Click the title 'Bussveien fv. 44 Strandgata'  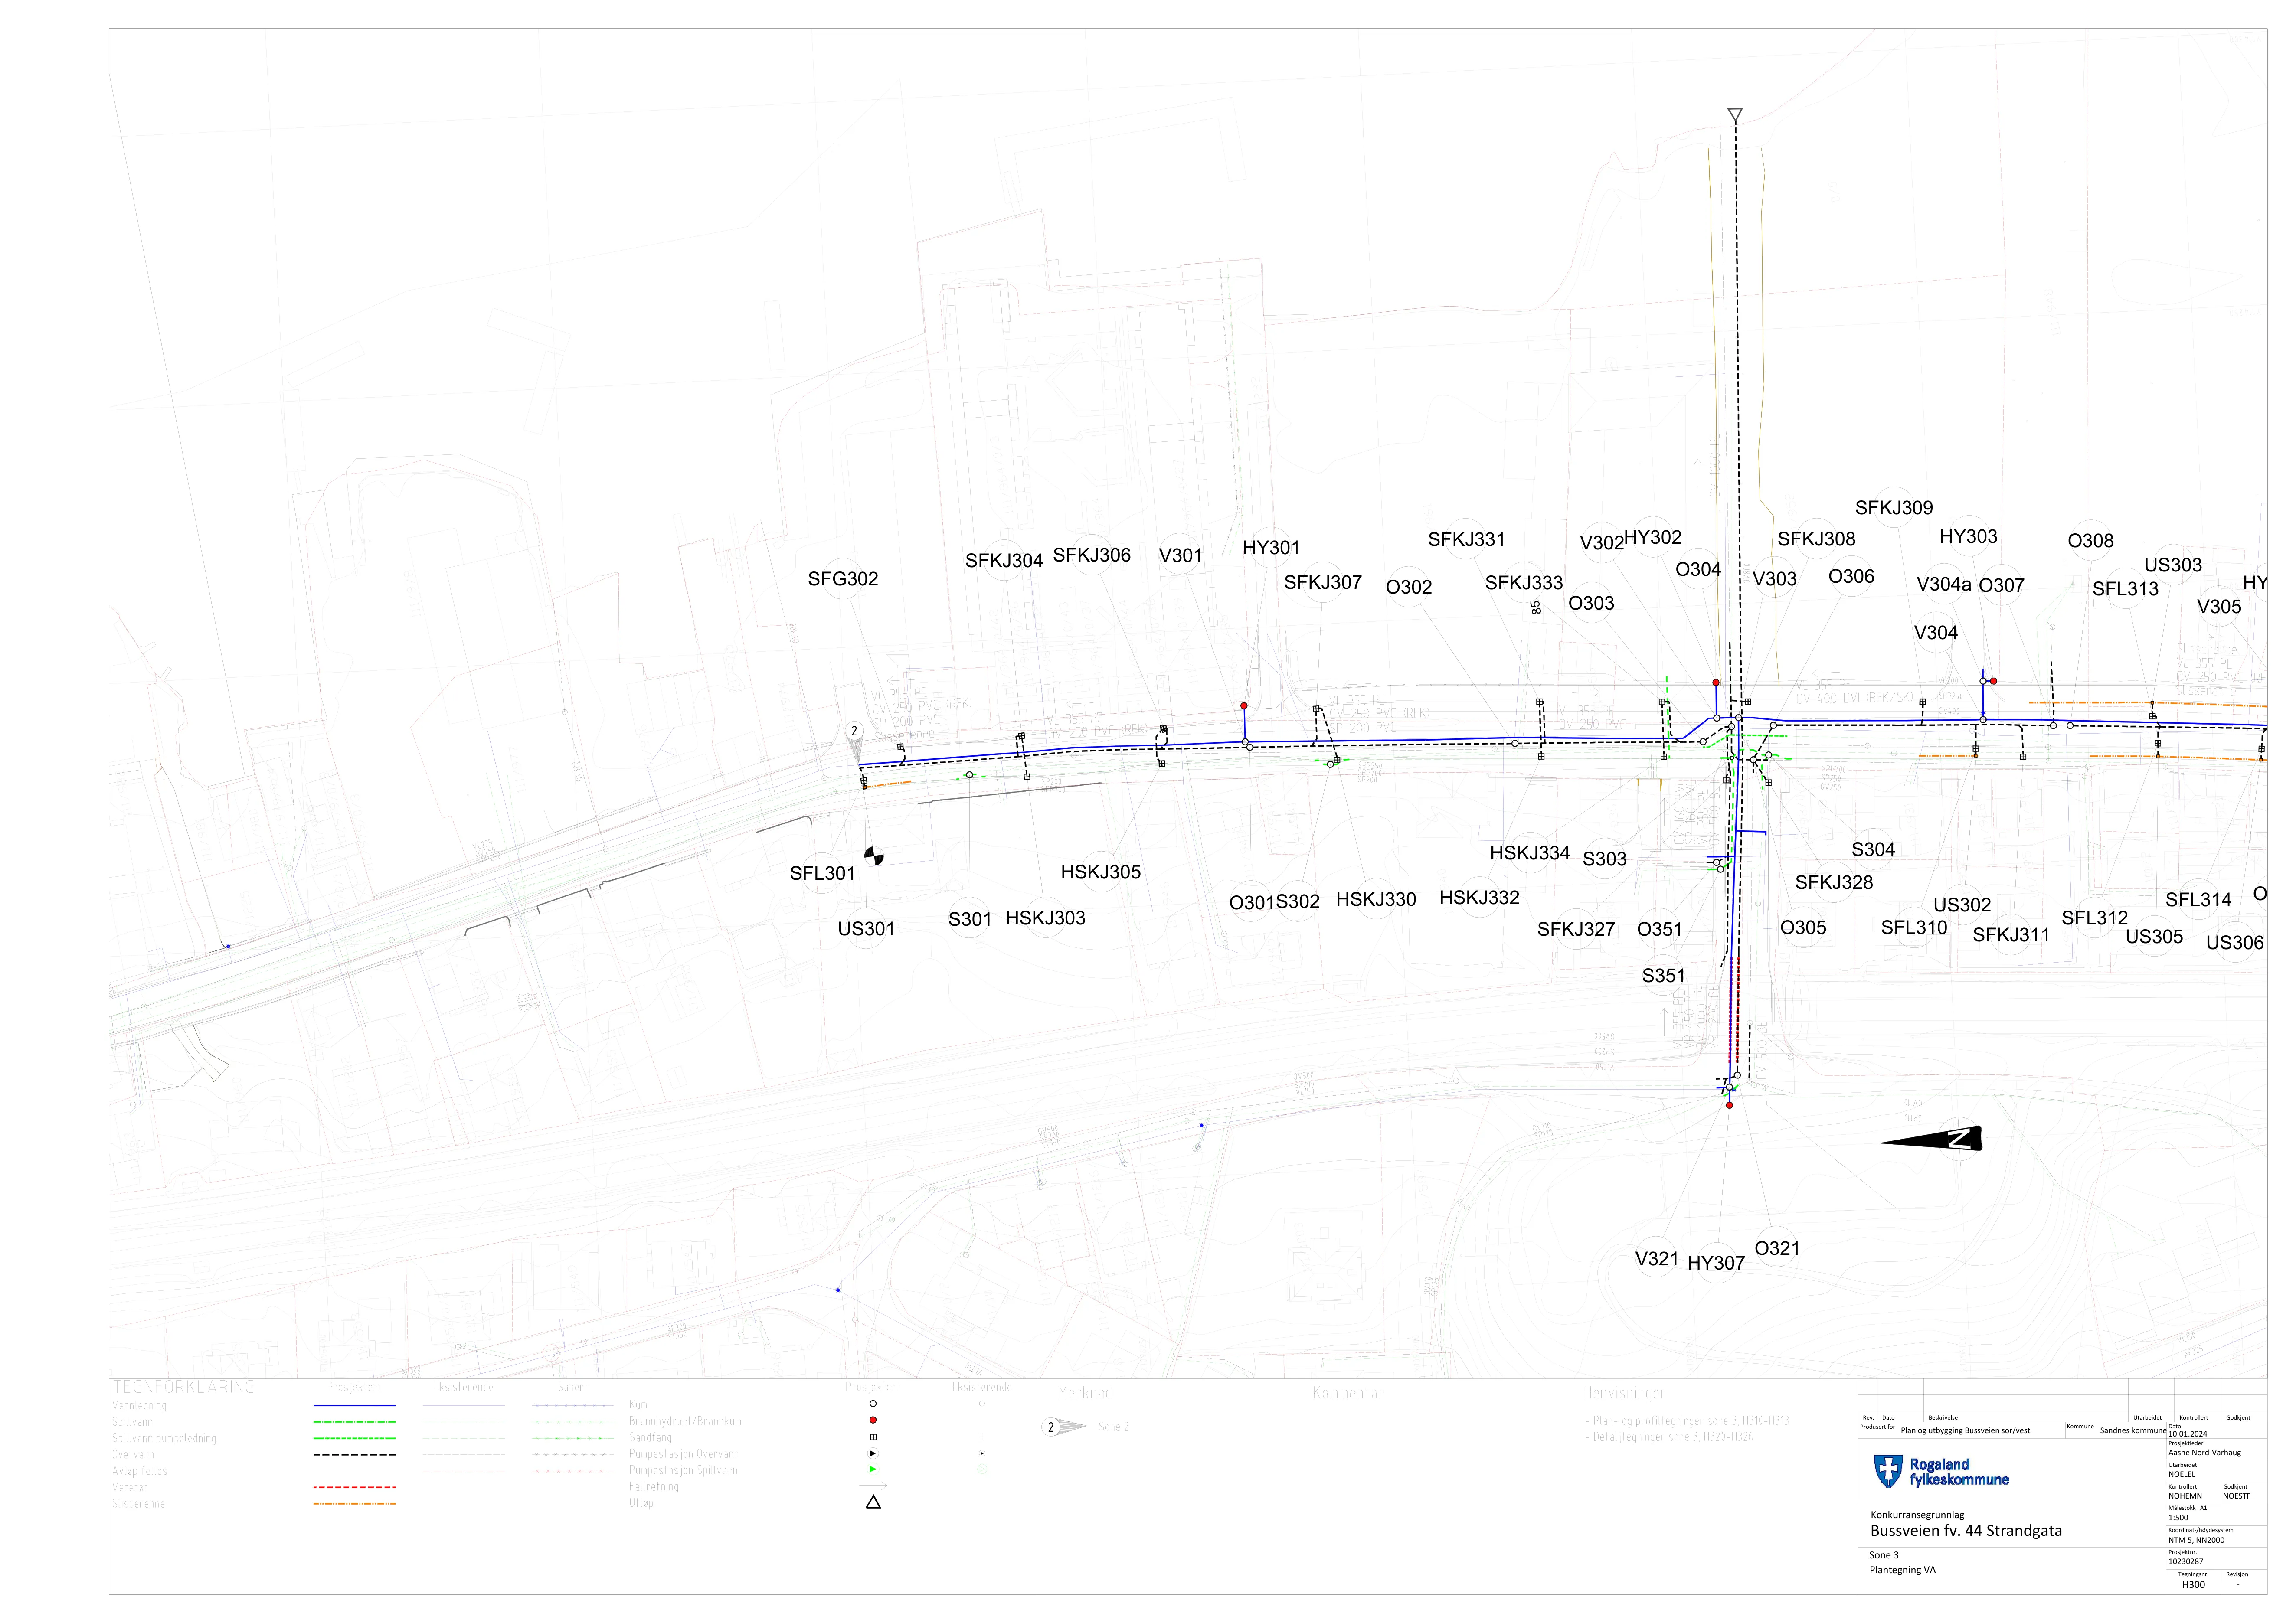pyautogui.click(x=1966, y=1531)
